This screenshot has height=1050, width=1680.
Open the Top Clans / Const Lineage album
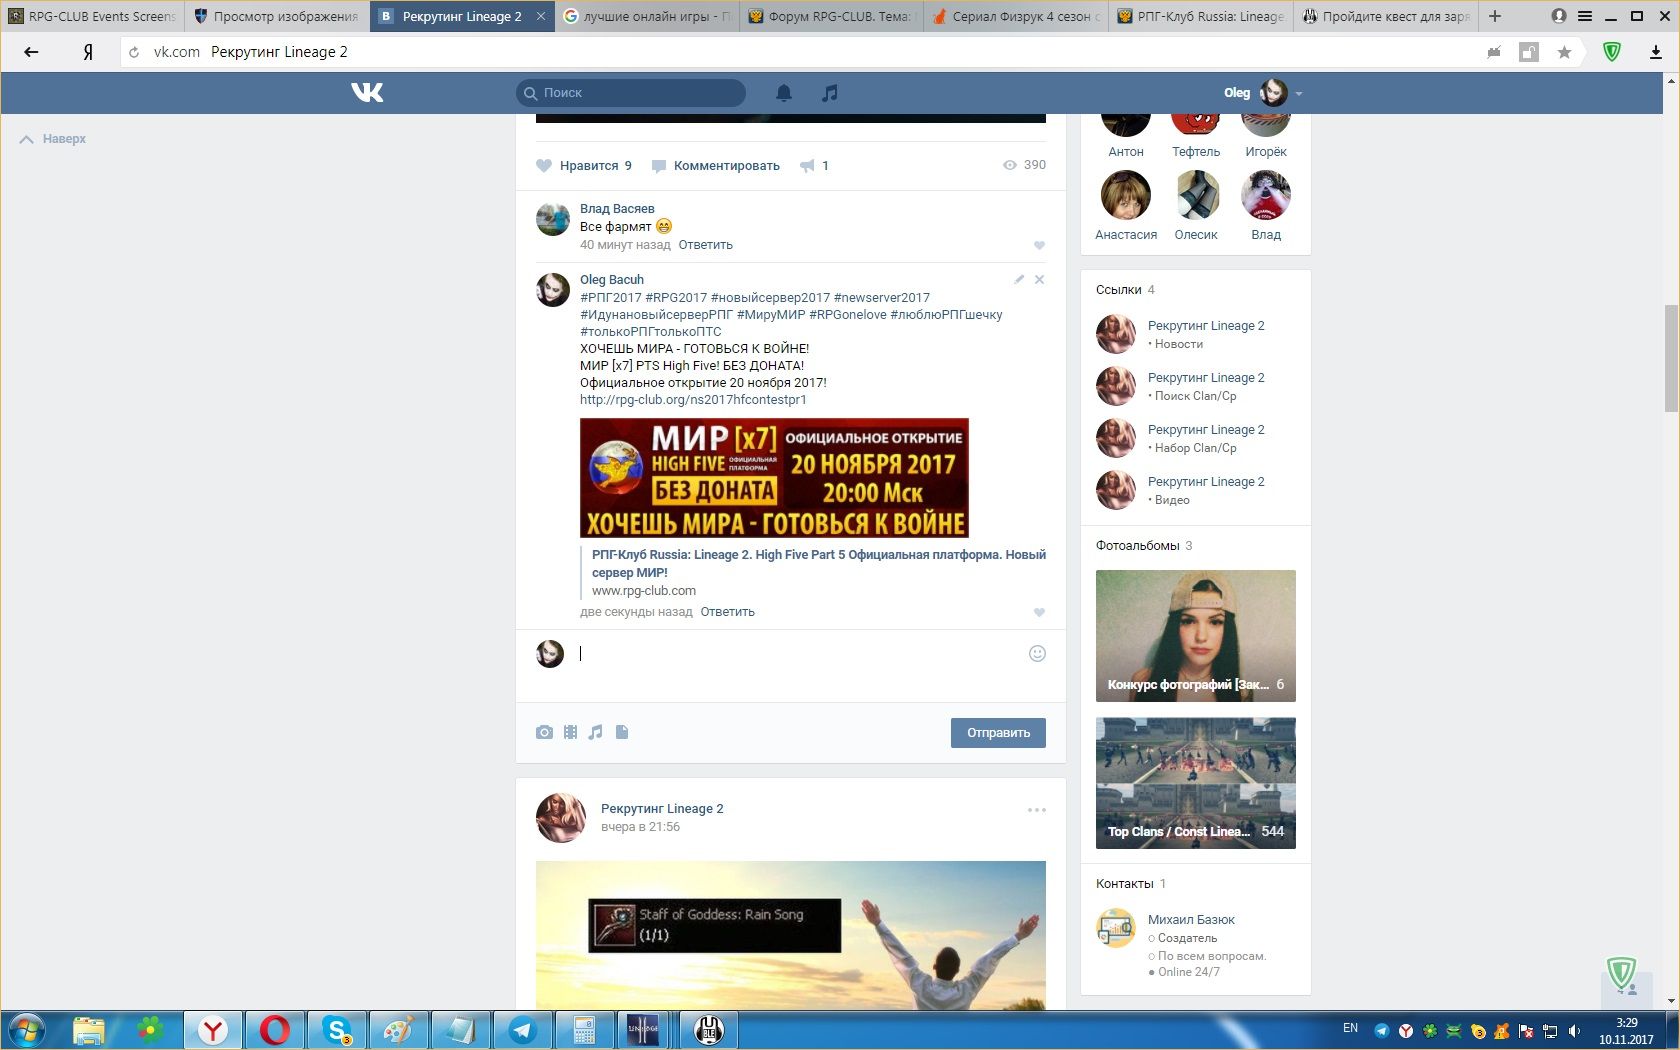[1196, 783]
